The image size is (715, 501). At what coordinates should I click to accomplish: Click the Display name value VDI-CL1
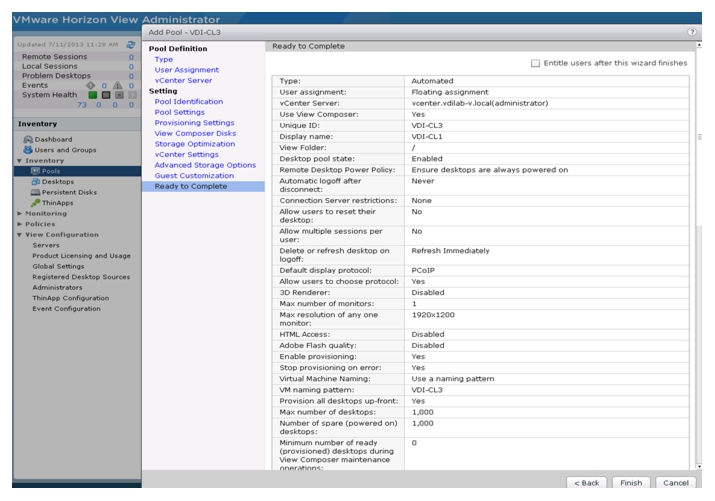point(427,137)
